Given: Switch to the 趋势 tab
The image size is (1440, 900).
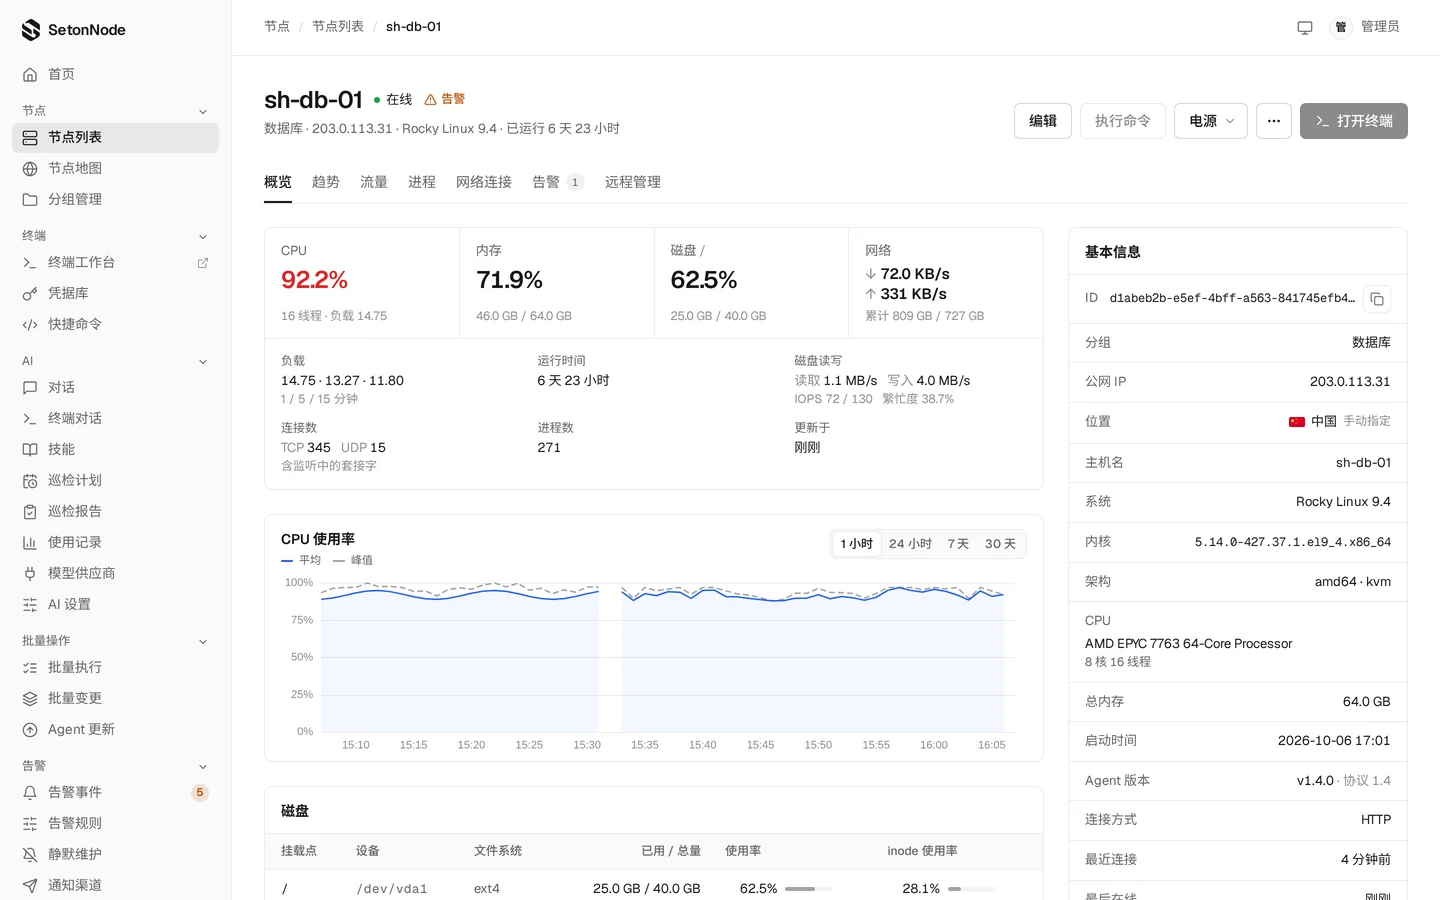Looking at the screenshot, I should (326, 182).
